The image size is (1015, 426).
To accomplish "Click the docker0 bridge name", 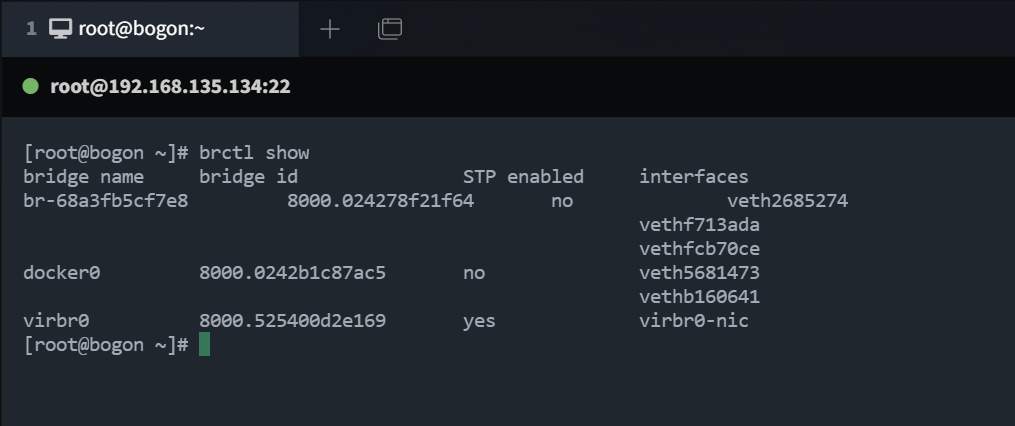I will [61, 273].
